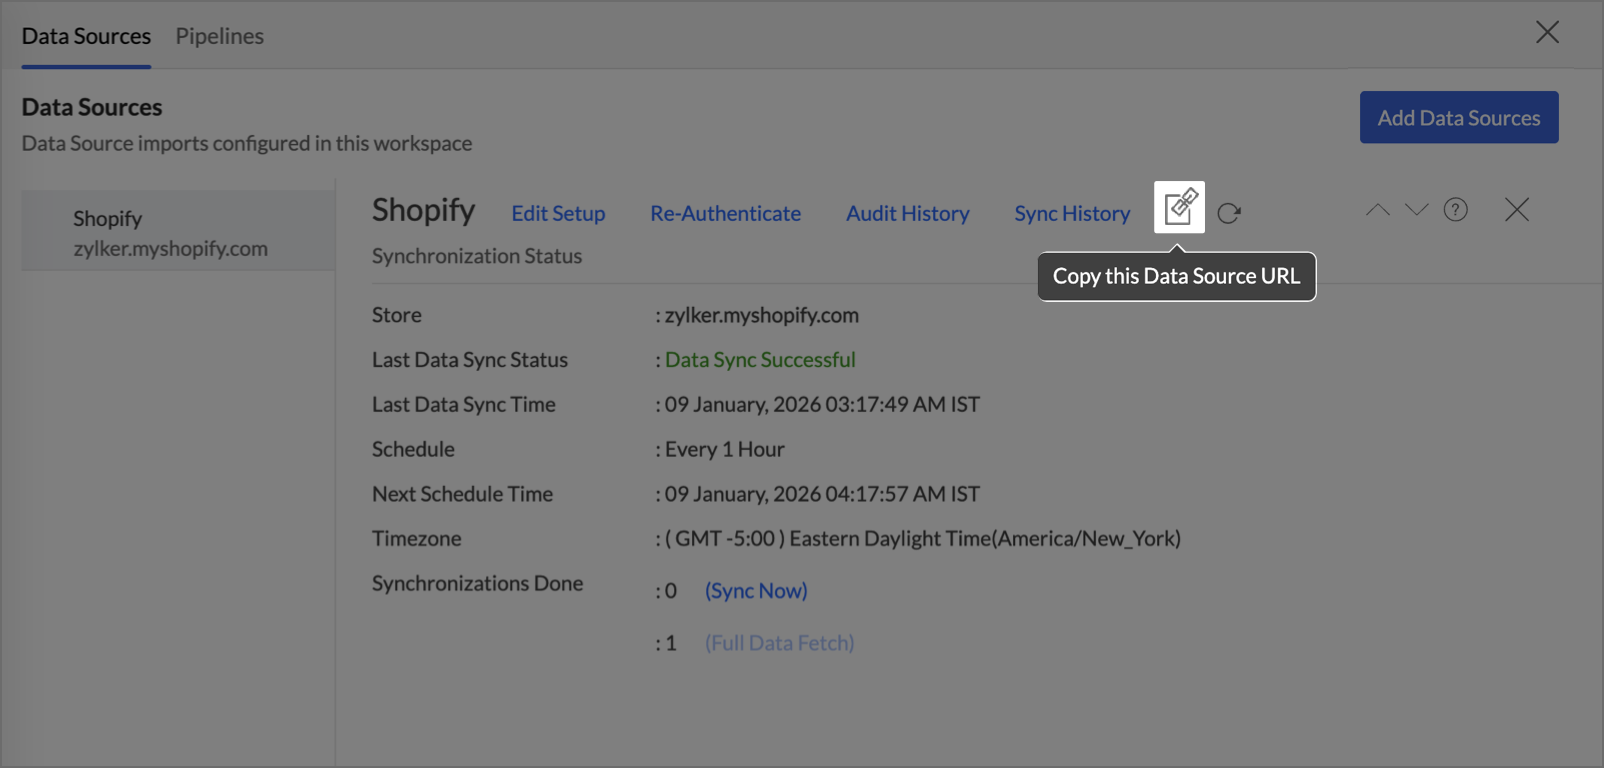
Task: Copy this Data Source URL icon
Action: [1179, 207]
